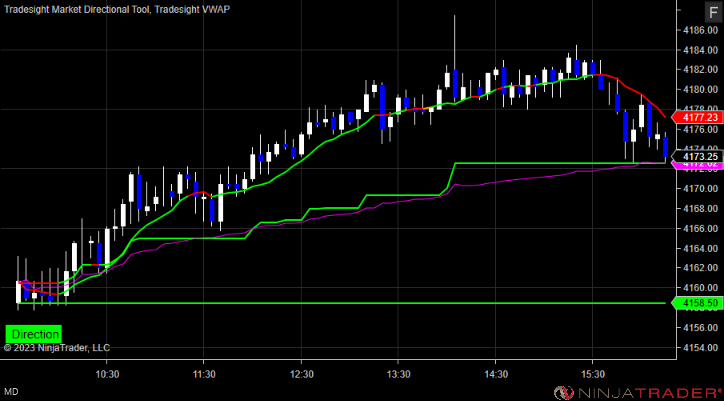Click the 4180.00 price axis label
Image resolution: width=724 pixels, height=401 pixels.
click(x=700, y=90)
